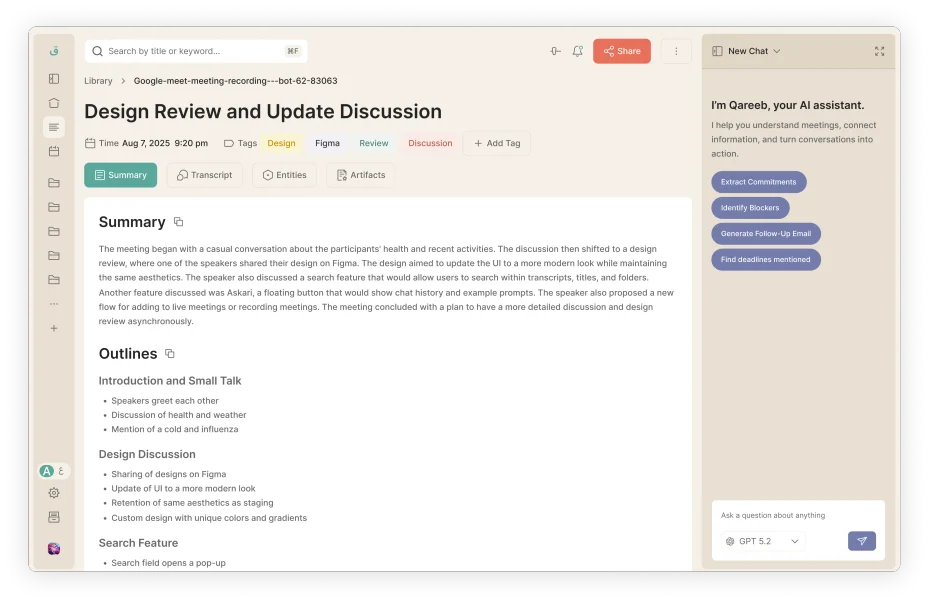
Task: Click 'Sharing of designs on Figma' bullet
Action: click(x=169, y=475)
